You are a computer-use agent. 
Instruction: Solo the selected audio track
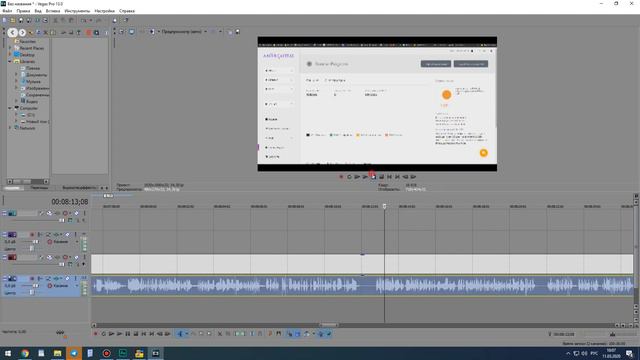tap(76, 279)
